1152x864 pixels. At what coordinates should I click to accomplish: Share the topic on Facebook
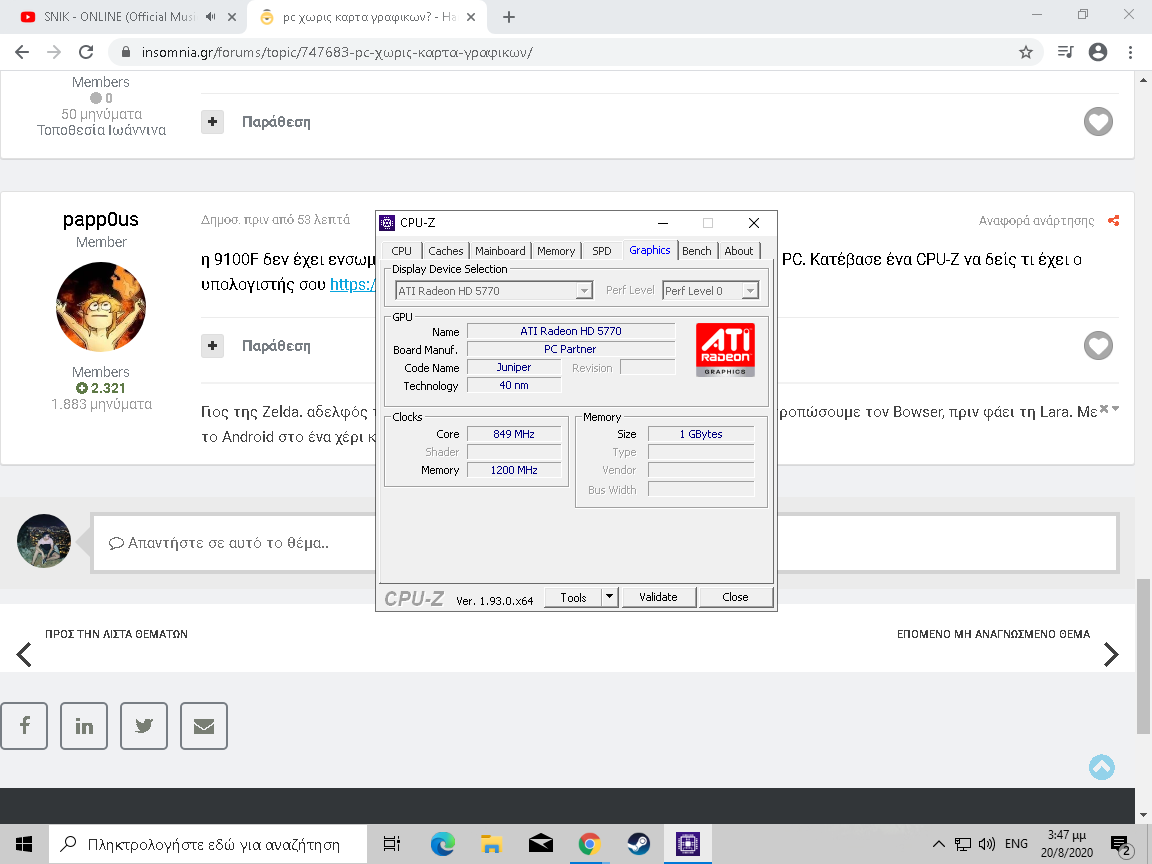tap(24, 726)
